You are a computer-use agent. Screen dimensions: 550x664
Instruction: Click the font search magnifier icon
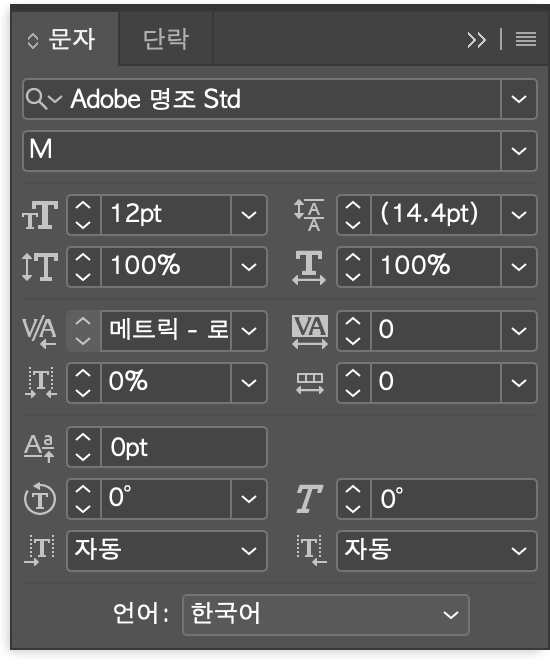pyautogui.click(x=36, y=100)
